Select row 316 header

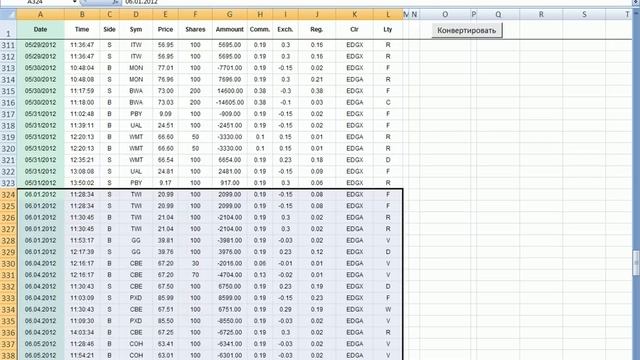[8, 102]
